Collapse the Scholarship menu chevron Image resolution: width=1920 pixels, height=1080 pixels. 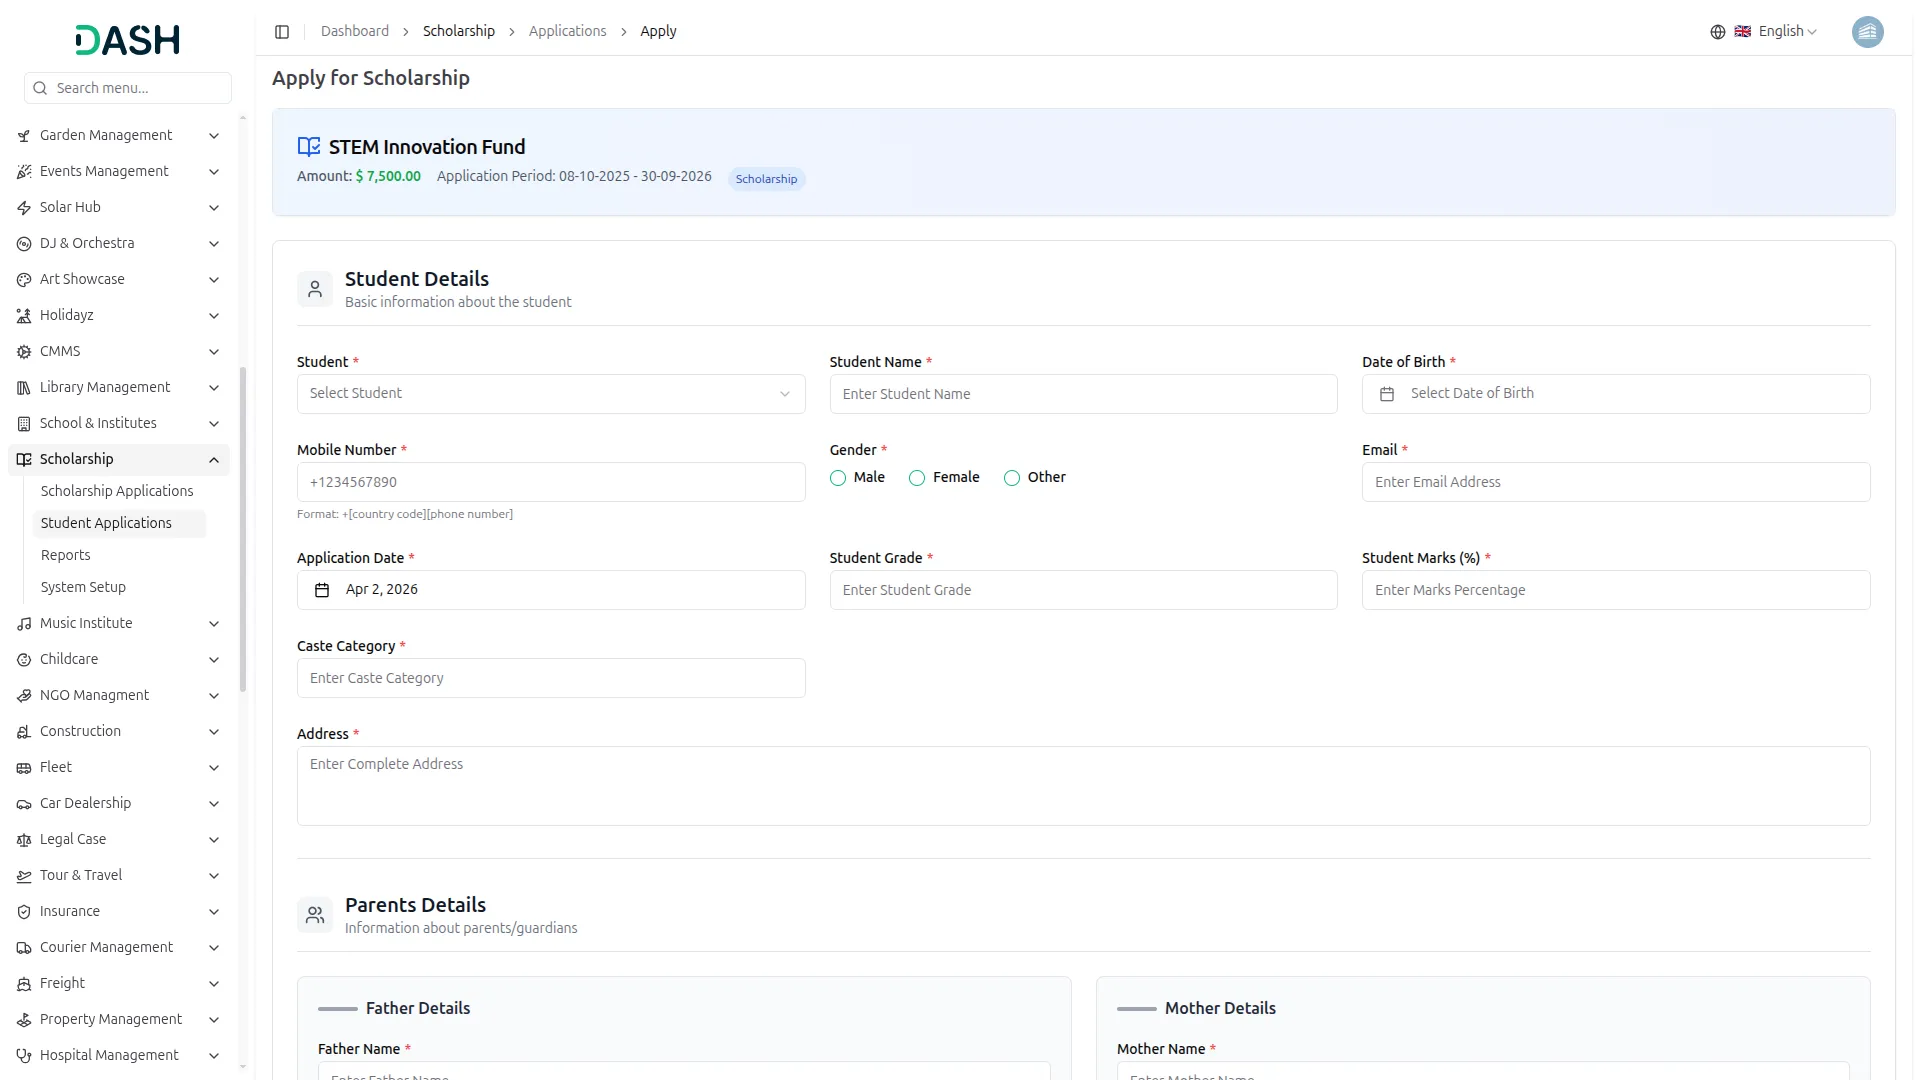coord(214,460)
